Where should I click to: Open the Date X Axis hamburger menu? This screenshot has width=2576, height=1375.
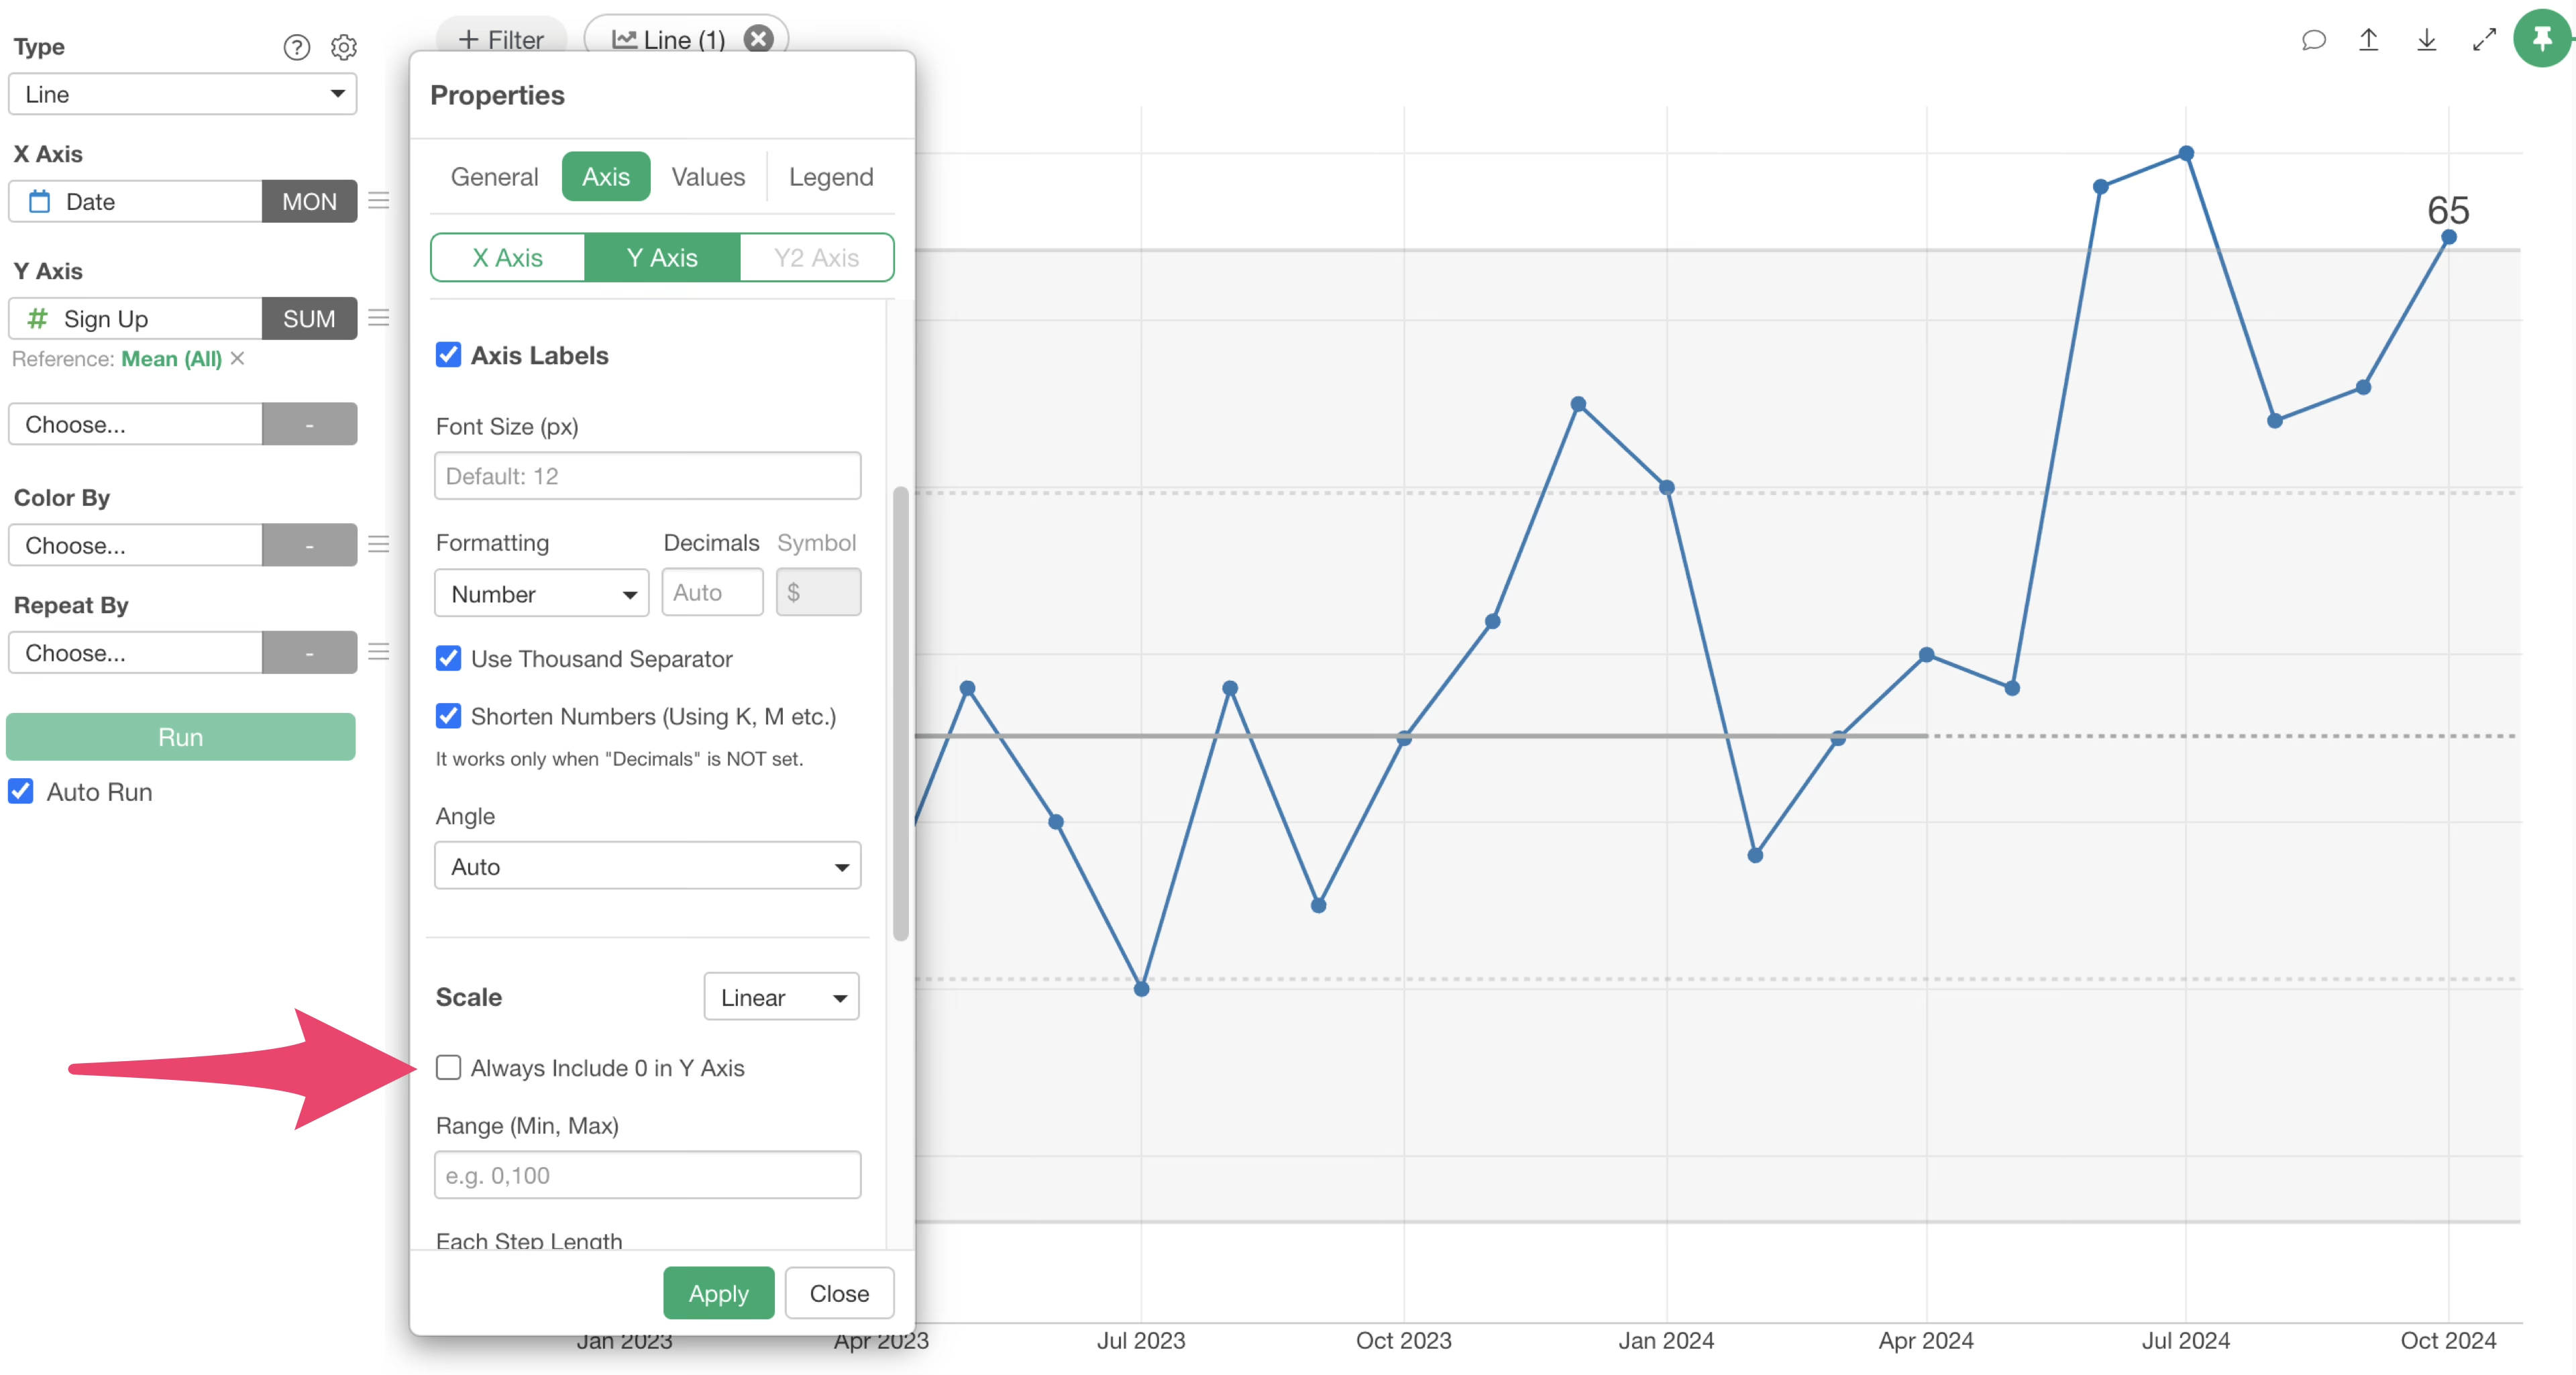pyautogui.click(x=379, y=201)
